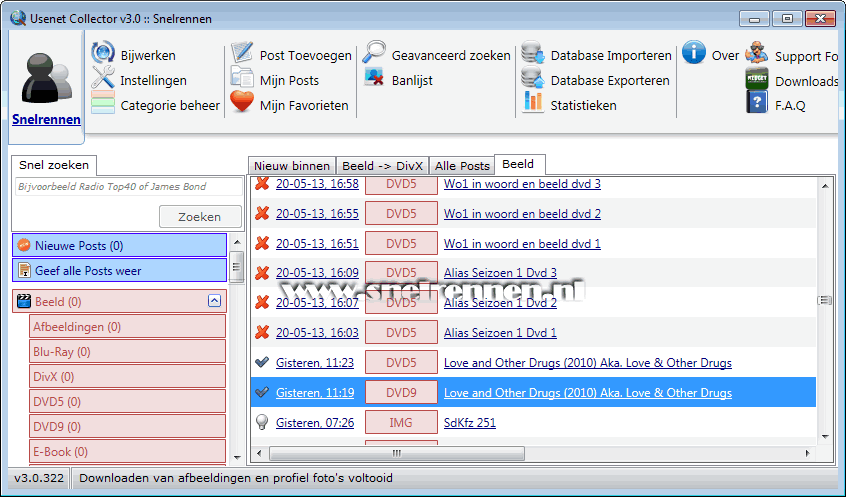Screen dimensions: 846x497
Task: Switch to the Nieuw binnen tab
Action: [x=292, y=166]
